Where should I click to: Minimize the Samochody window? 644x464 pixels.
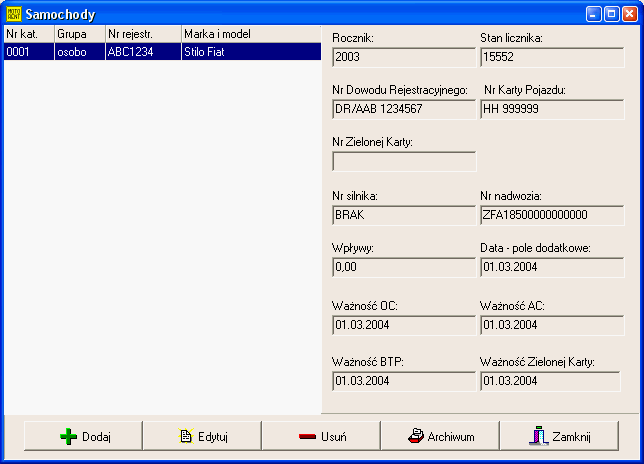click(592, 13)
